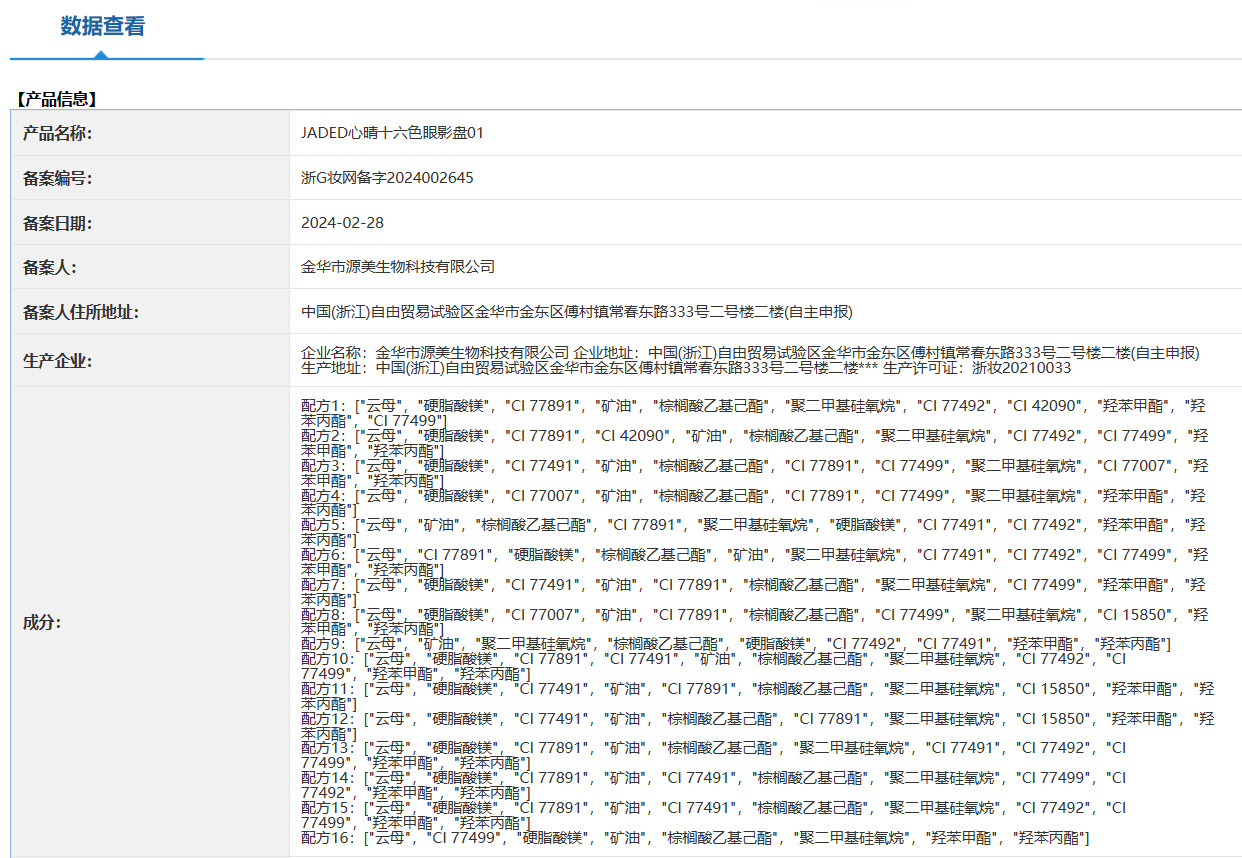Select the 配方9 ingredient line

coord(736,643)
